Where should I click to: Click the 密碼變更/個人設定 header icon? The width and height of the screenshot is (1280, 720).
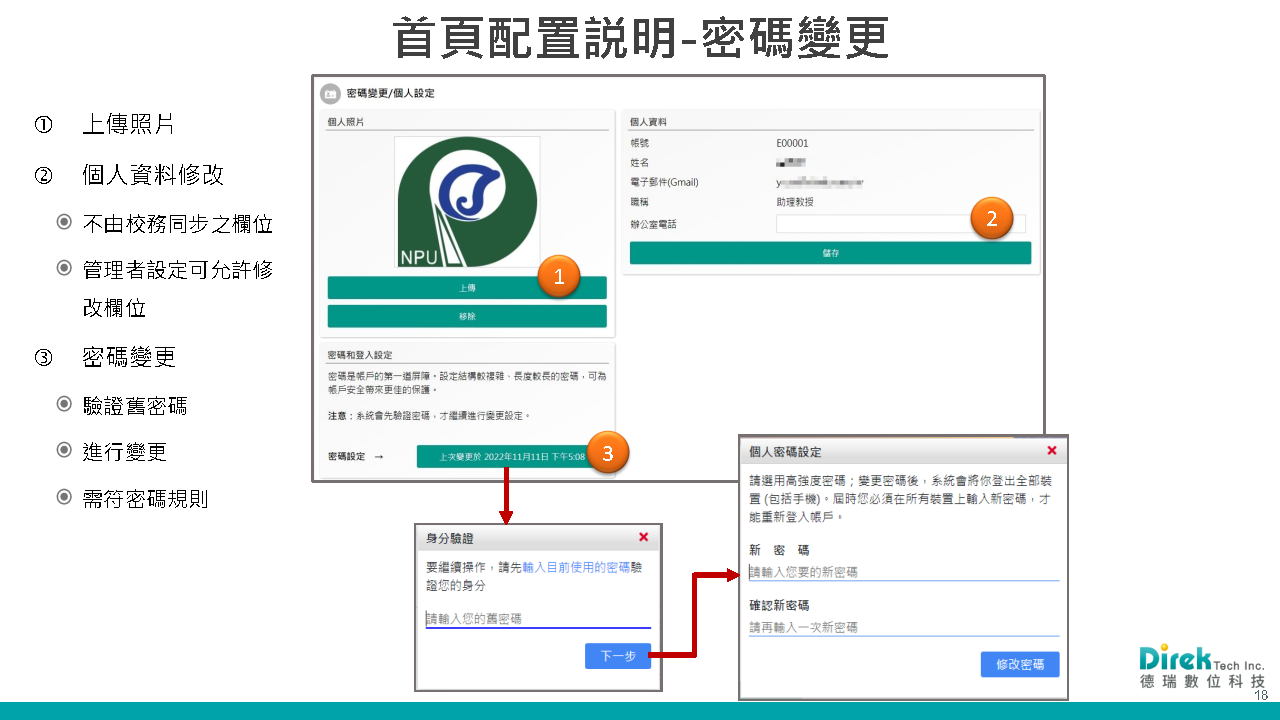point(330,94)
